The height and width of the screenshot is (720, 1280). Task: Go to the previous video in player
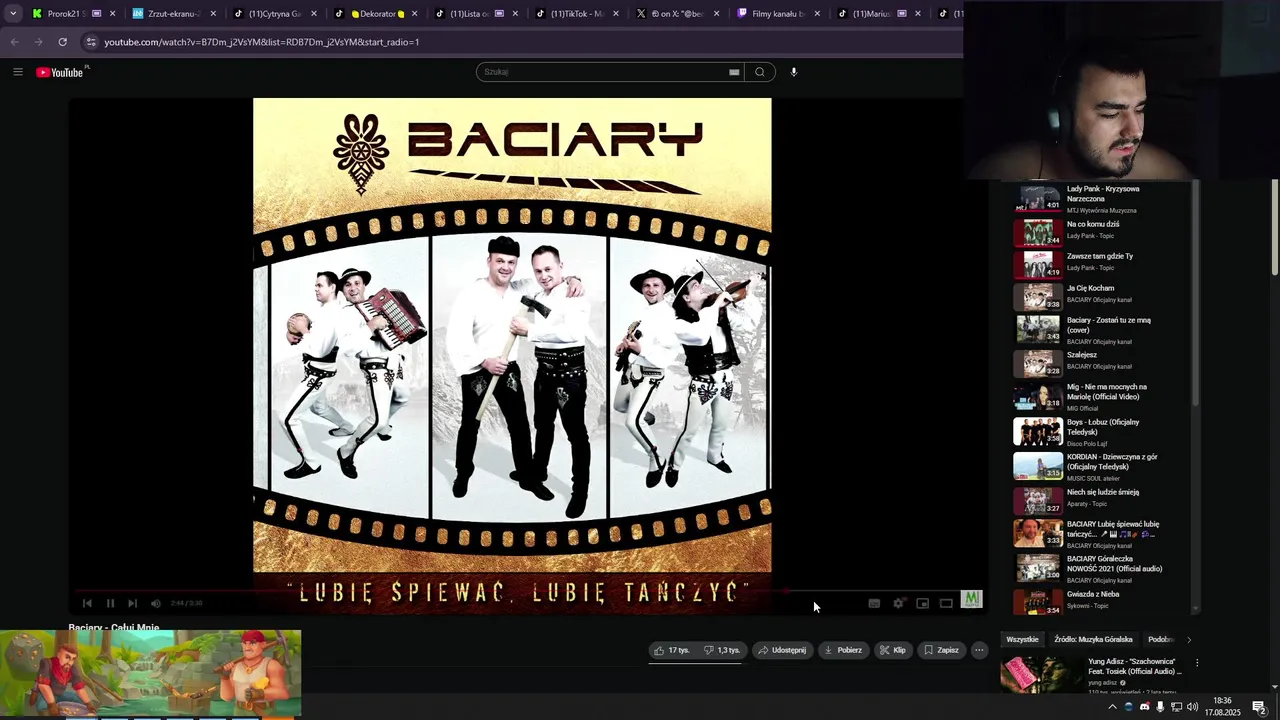(x=87, y=603)
